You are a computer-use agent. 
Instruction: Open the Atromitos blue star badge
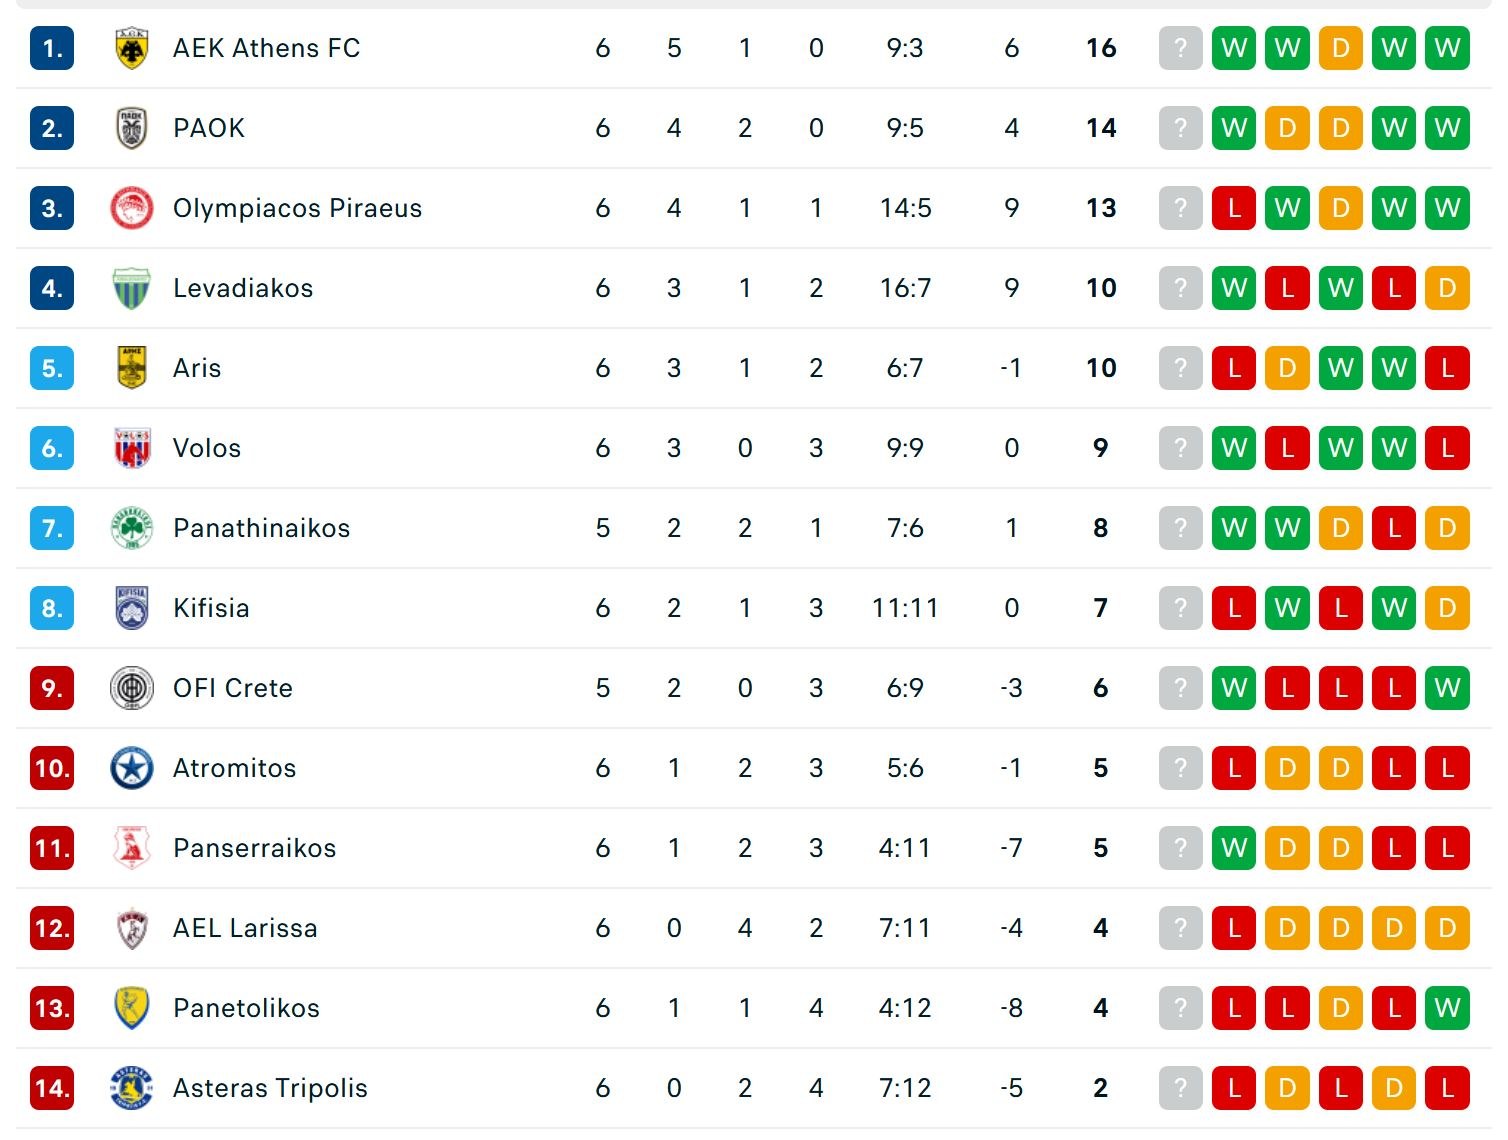tap(131, 768)
